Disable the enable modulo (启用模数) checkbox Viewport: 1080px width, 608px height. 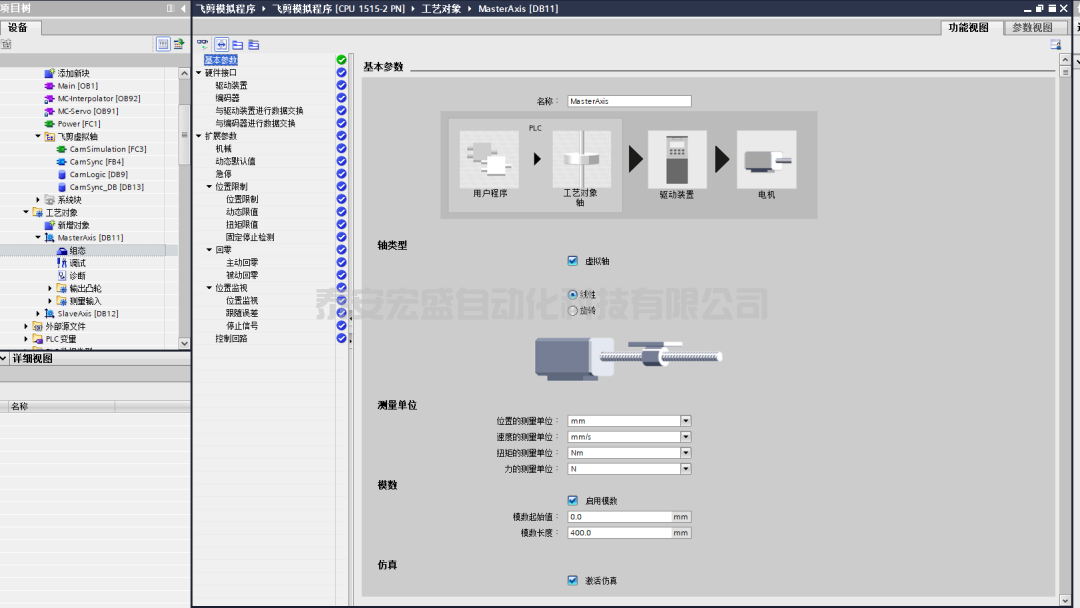[573, 500]
